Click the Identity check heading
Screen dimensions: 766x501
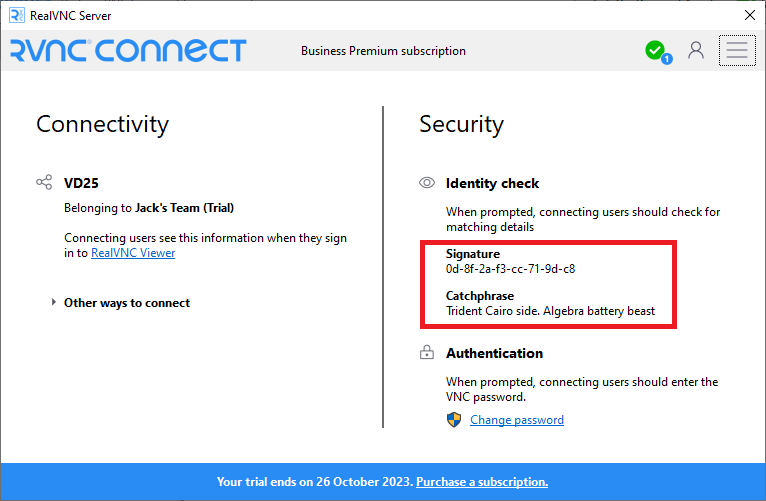pyautogui.click(x=492, y=183)
